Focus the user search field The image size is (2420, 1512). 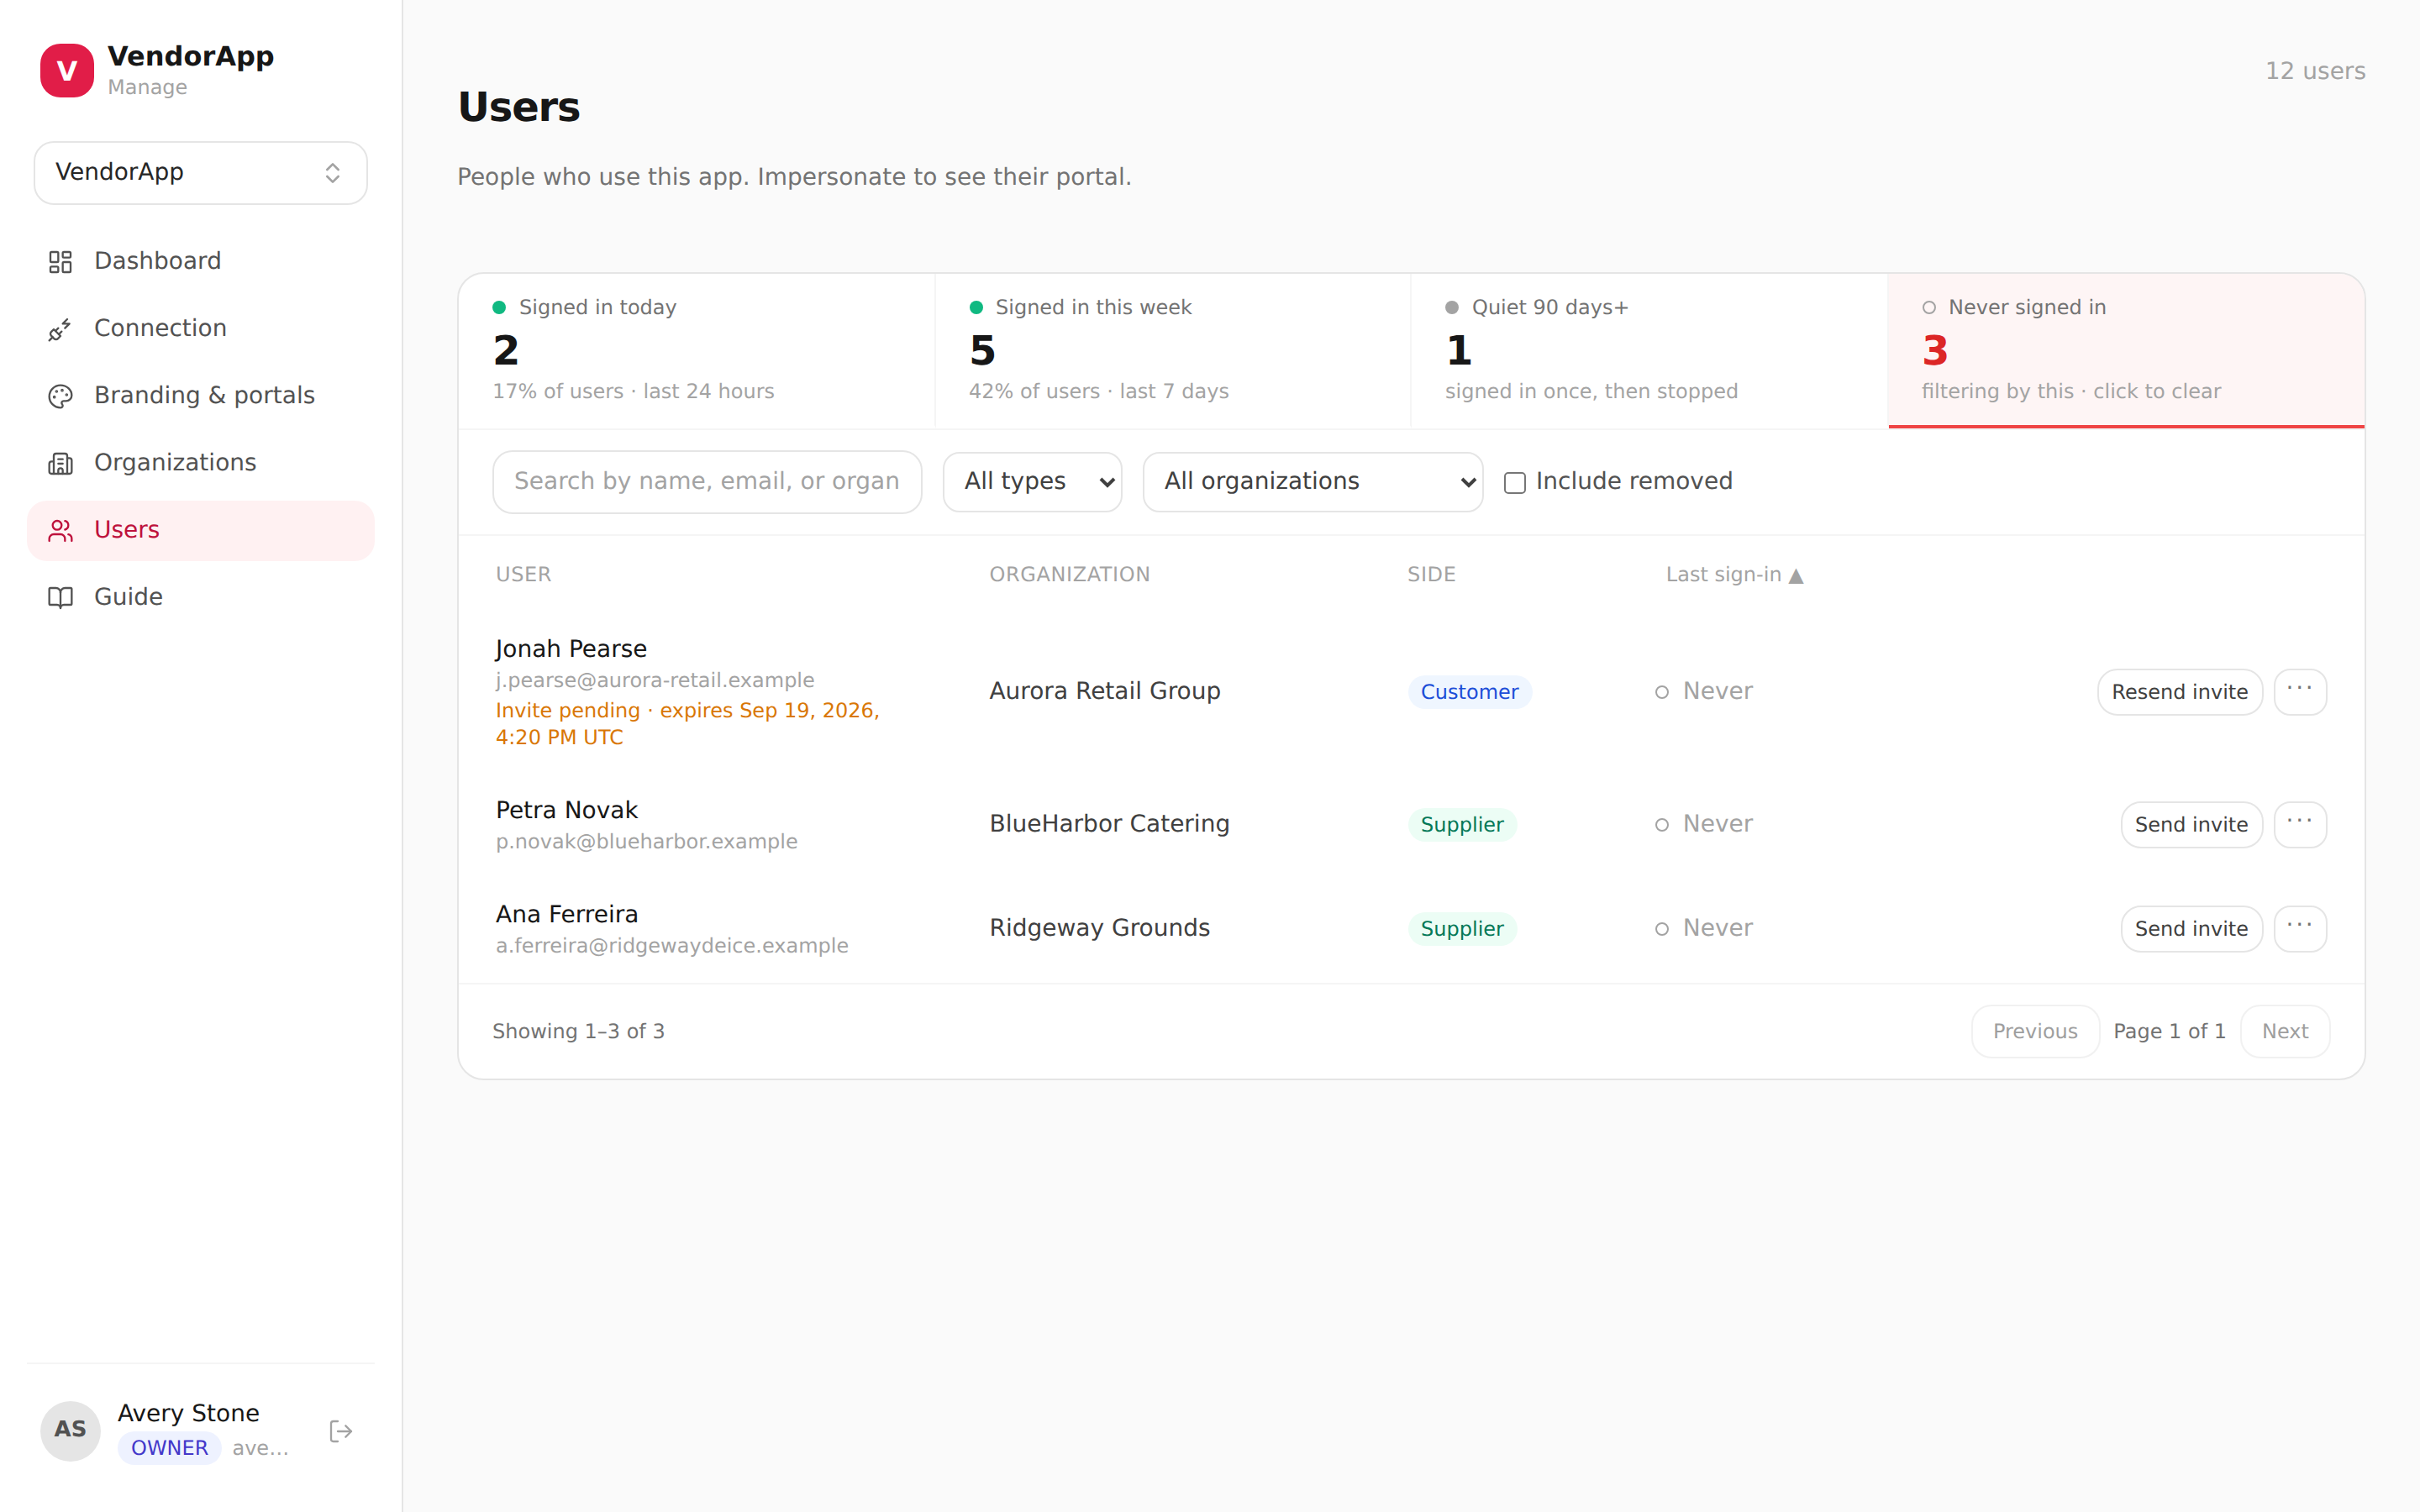coord(707,481)
